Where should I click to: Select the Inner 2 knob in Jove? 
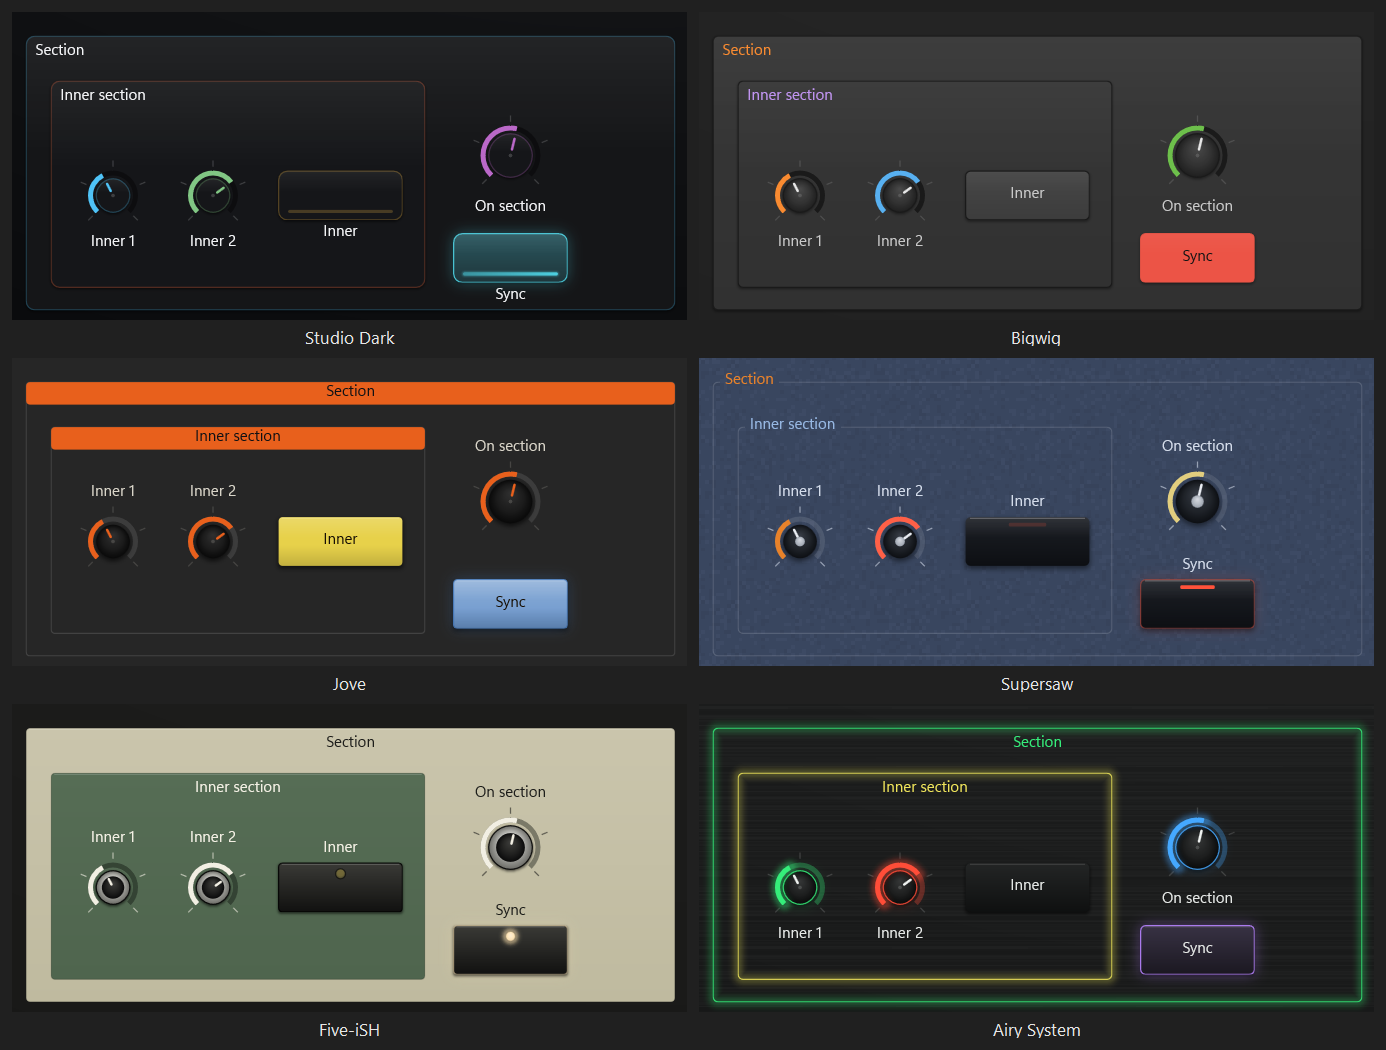coord(212,541)
